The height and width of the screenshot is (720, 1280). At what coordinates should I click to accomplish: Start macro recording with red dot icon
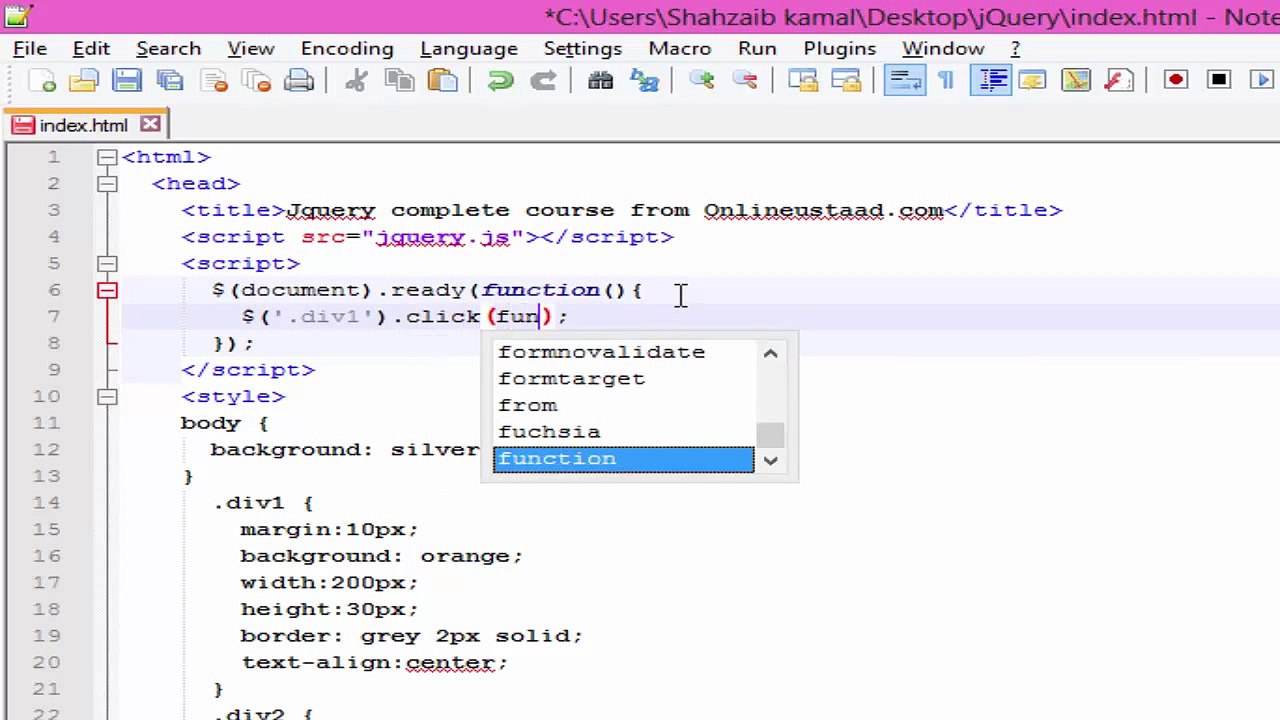(x=1176, y=81)
